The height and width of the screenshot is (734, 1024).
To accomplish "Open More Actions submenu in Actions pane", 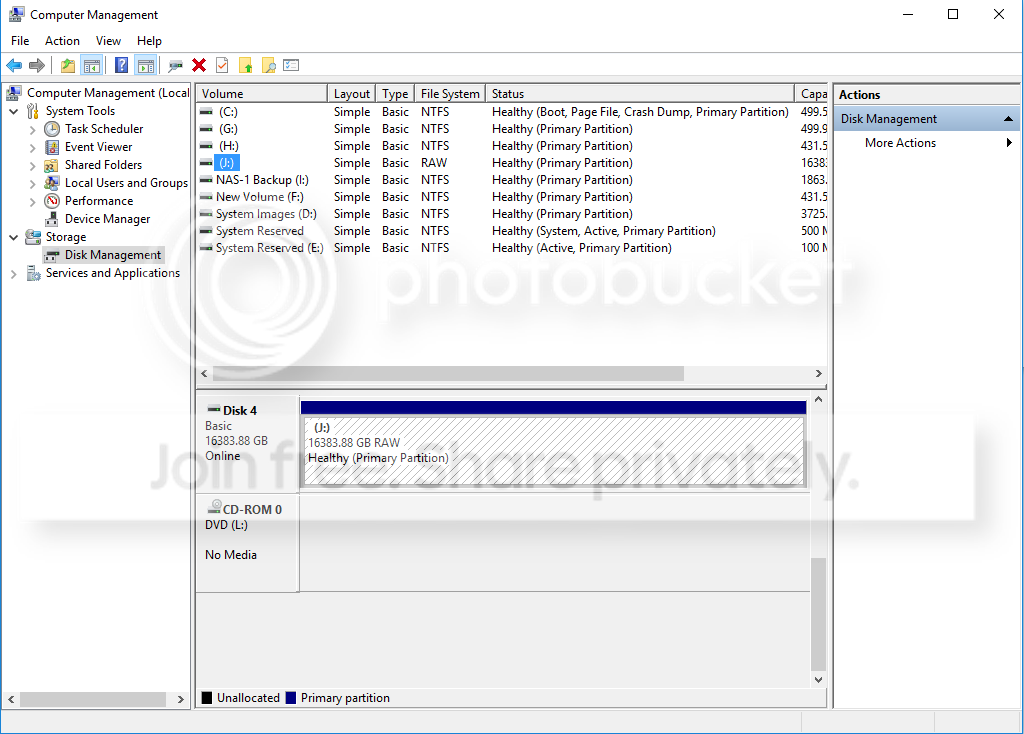I will [x=927, y=143].
